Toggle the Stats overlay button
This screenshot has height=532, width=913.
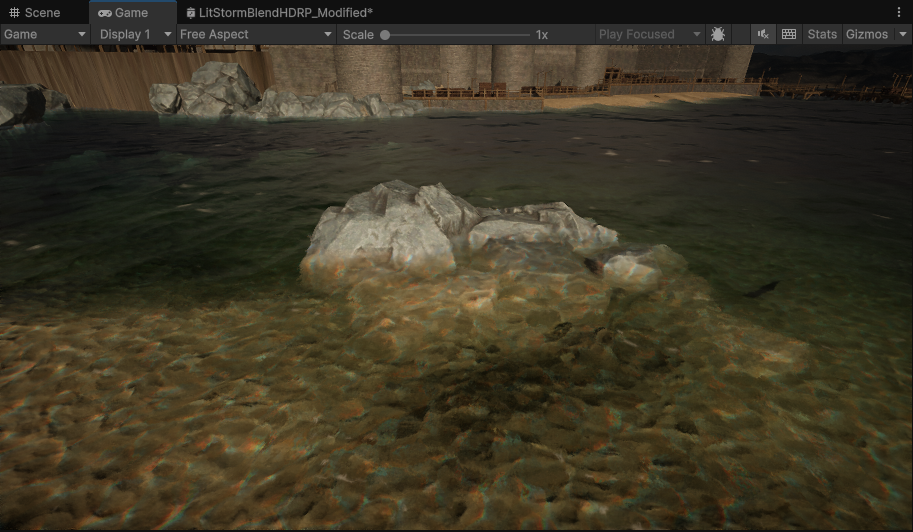(x=822, y=34)
